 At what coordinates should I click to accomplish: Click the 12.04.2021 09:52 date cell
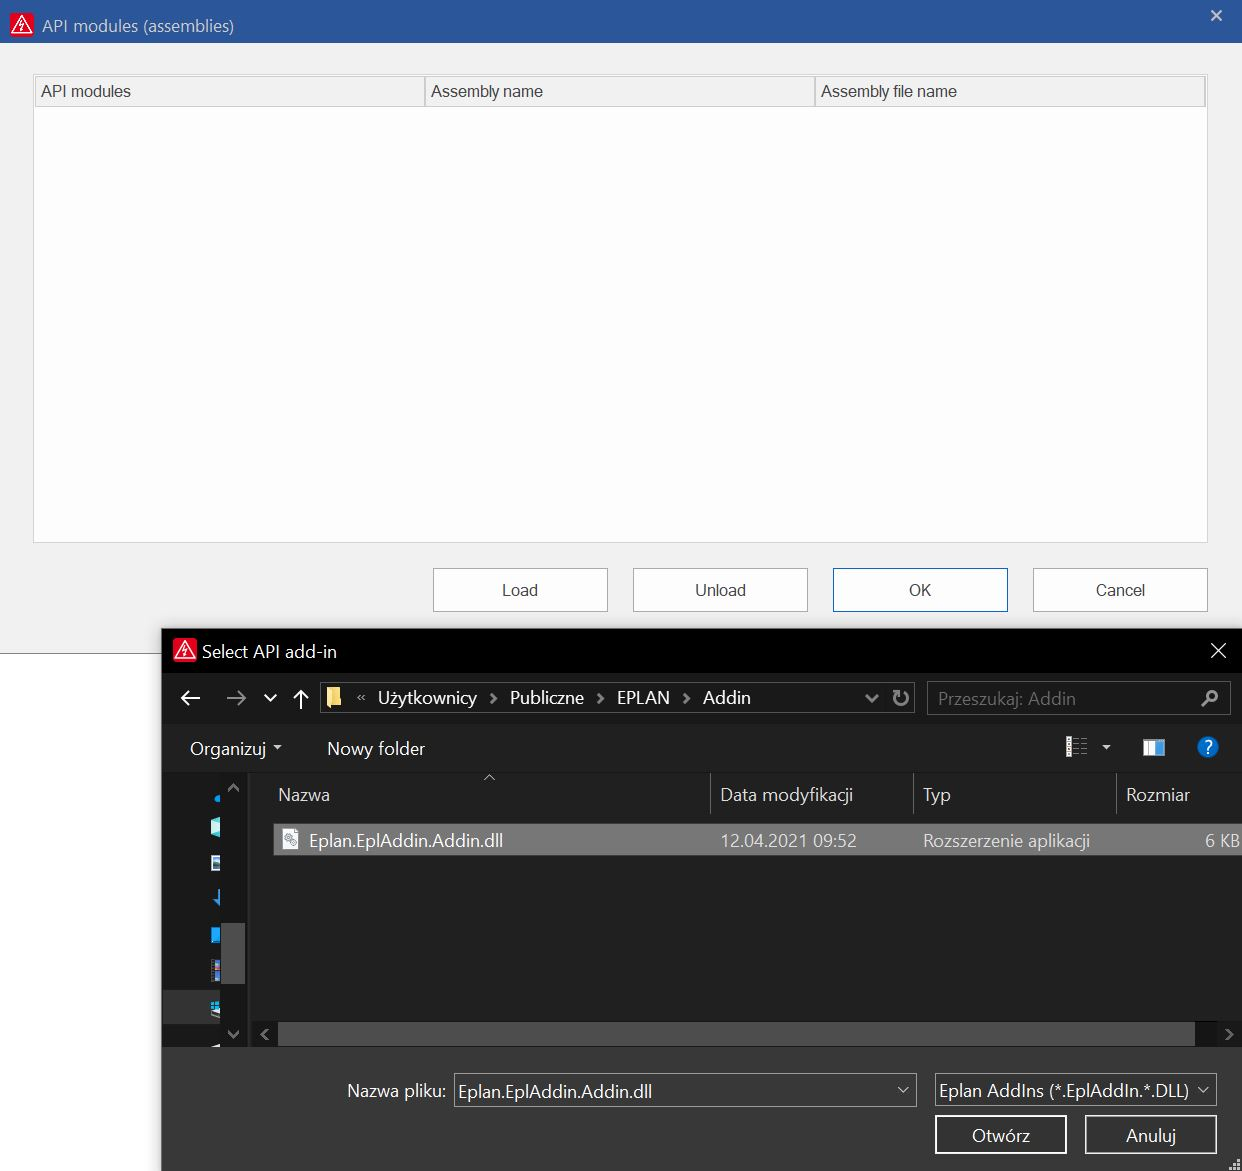[x=788, y=841]
